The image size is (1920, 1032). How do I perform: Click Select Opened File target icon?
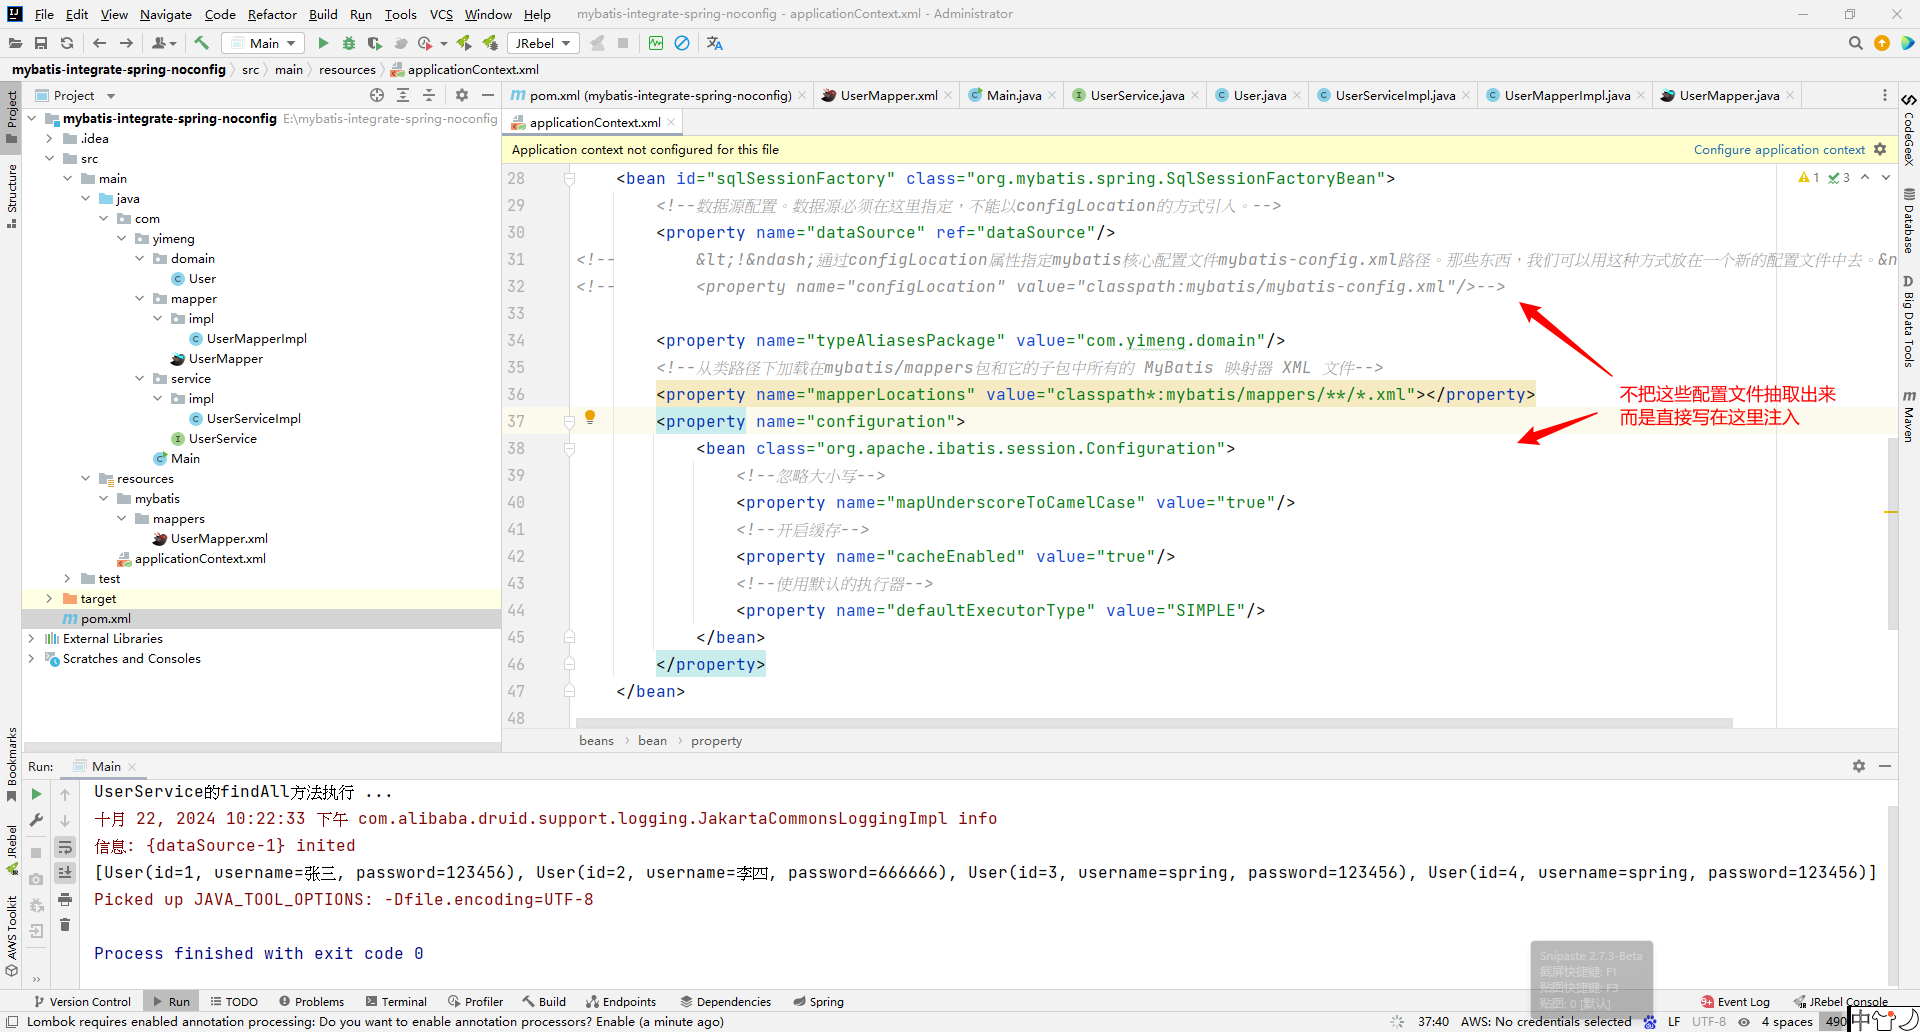point(377,95)
